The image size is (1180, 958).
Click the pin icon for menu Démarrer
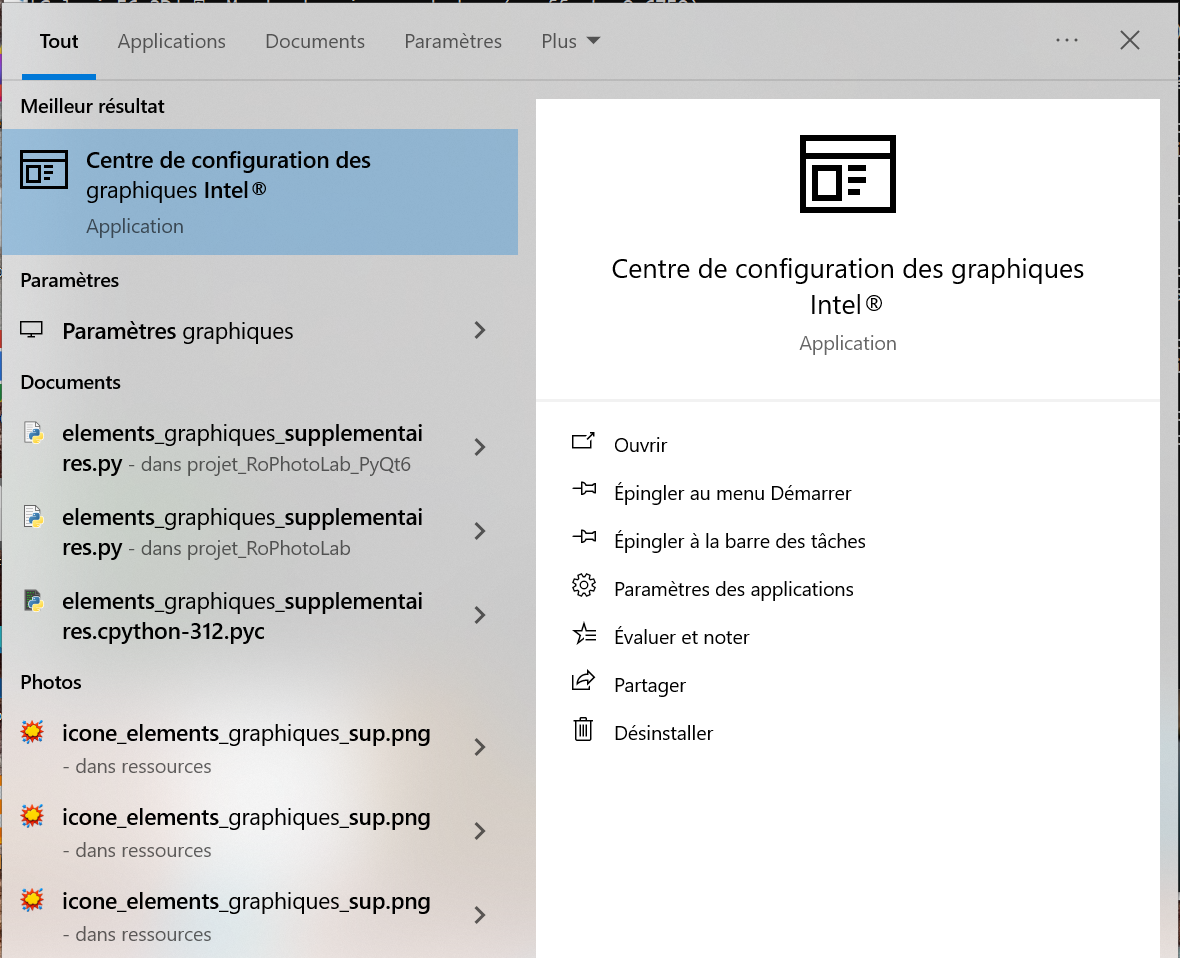584,489
